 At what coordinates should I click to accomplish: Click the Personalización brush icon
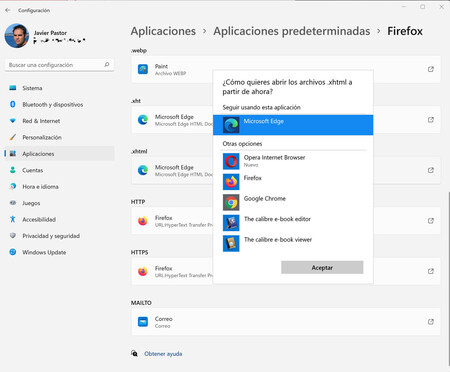pyautogui.click(x=13, y=137)
